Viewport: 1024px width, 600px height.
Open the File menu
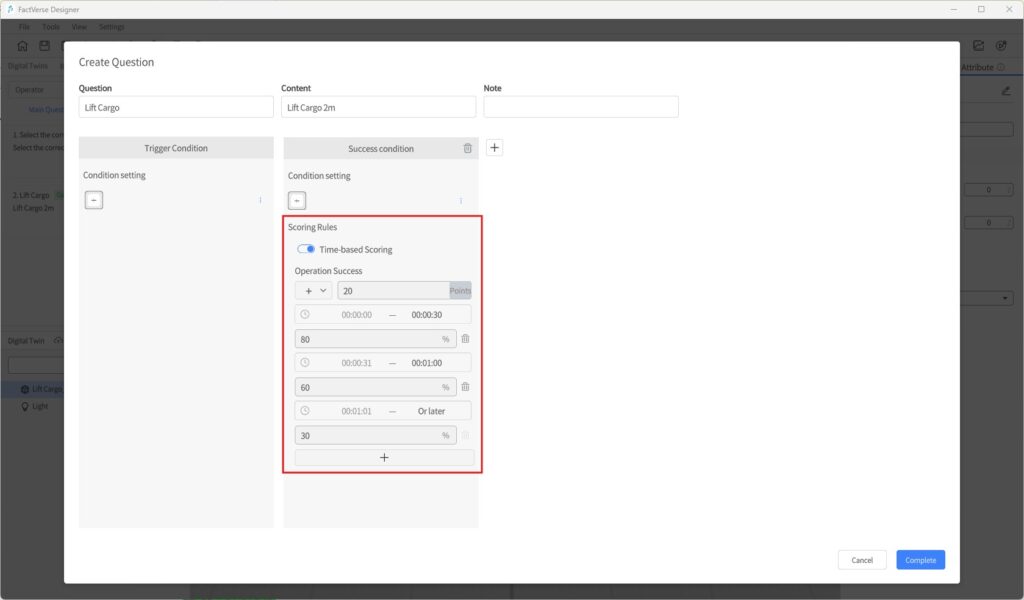coord(24,26)
